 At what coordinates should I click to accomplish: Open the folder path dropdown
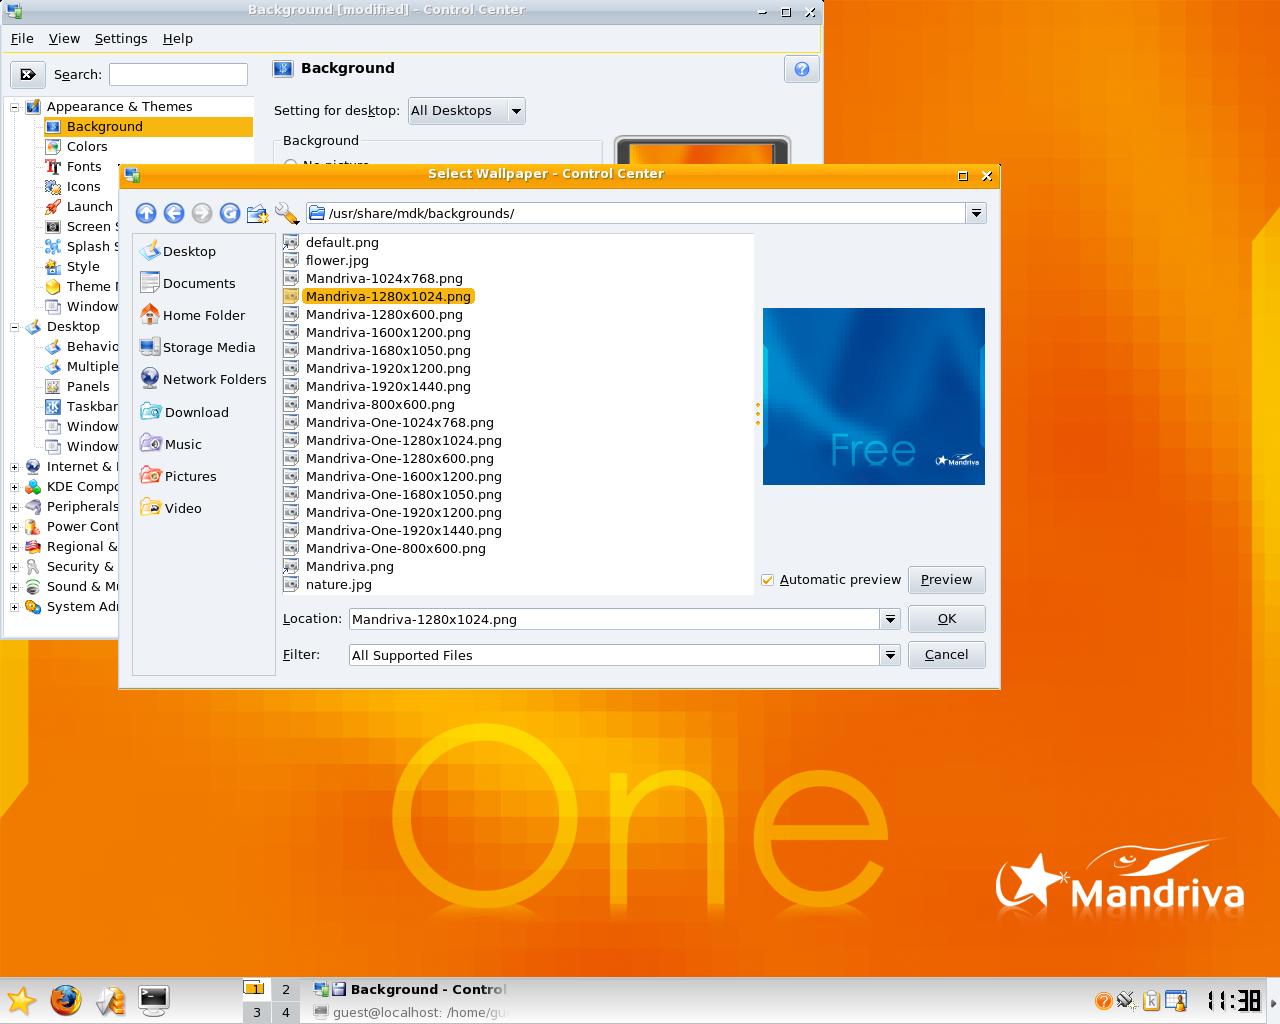(x=976, y=213)
